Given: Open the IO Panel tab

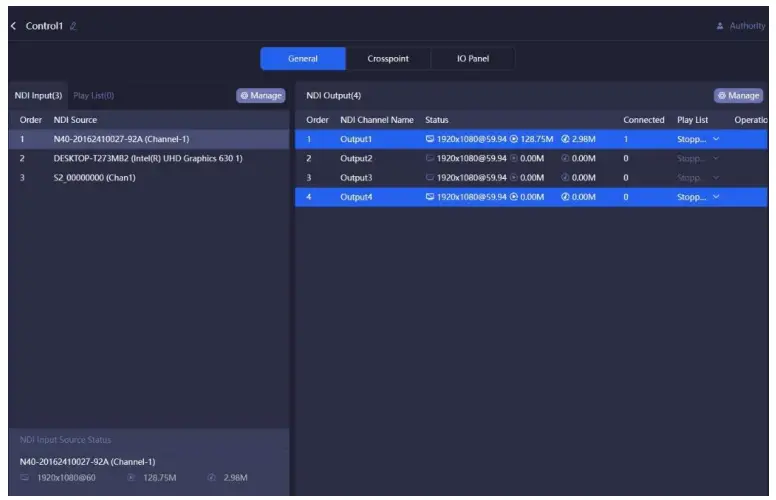Looking at the screenshot, I should pos(473,58).
